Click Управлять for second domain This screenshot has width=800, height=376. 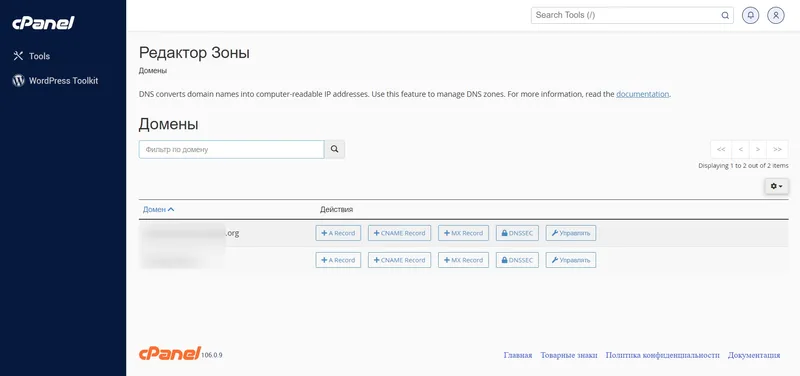pyautogui.click(x=571, y=260)
